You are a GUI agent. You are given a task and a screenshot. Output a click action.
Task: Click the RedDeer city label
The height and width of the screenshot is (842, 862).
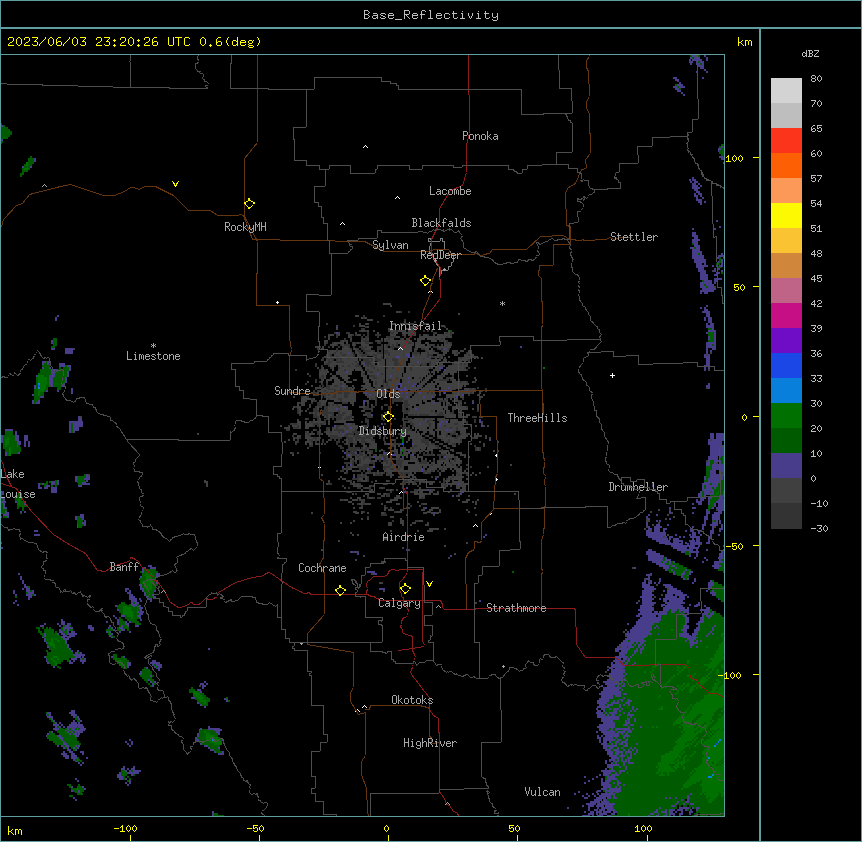(440, 255)
